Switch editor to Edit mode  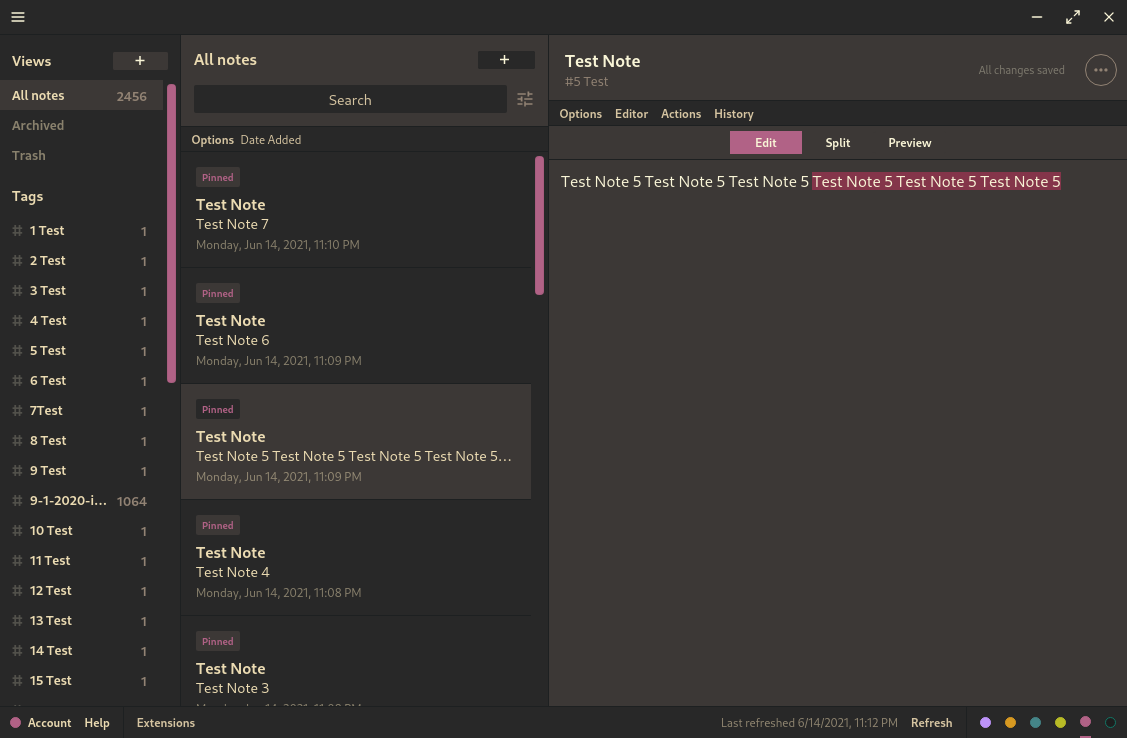pyautogui.click(x=766, y=143)
